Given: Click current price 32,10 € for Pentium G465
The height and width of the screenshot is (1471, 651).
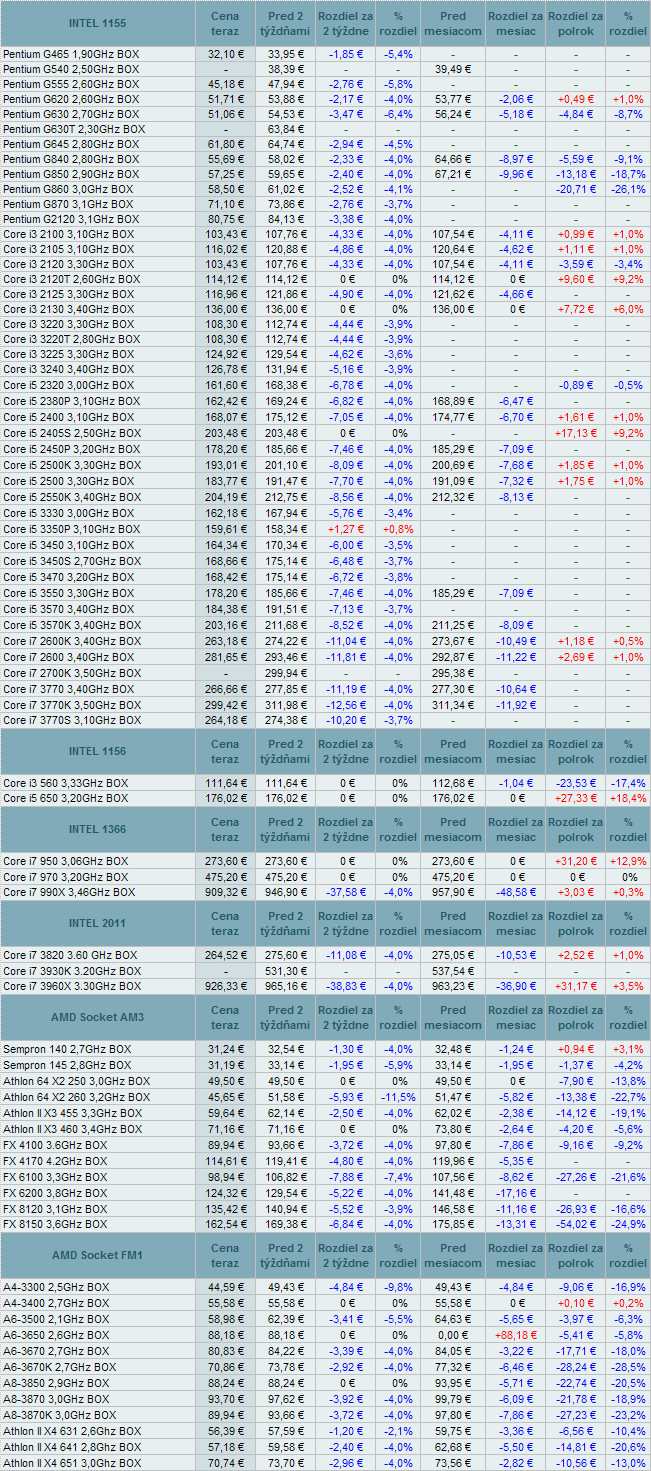Looking at the screenshot, I should (225, 54).
